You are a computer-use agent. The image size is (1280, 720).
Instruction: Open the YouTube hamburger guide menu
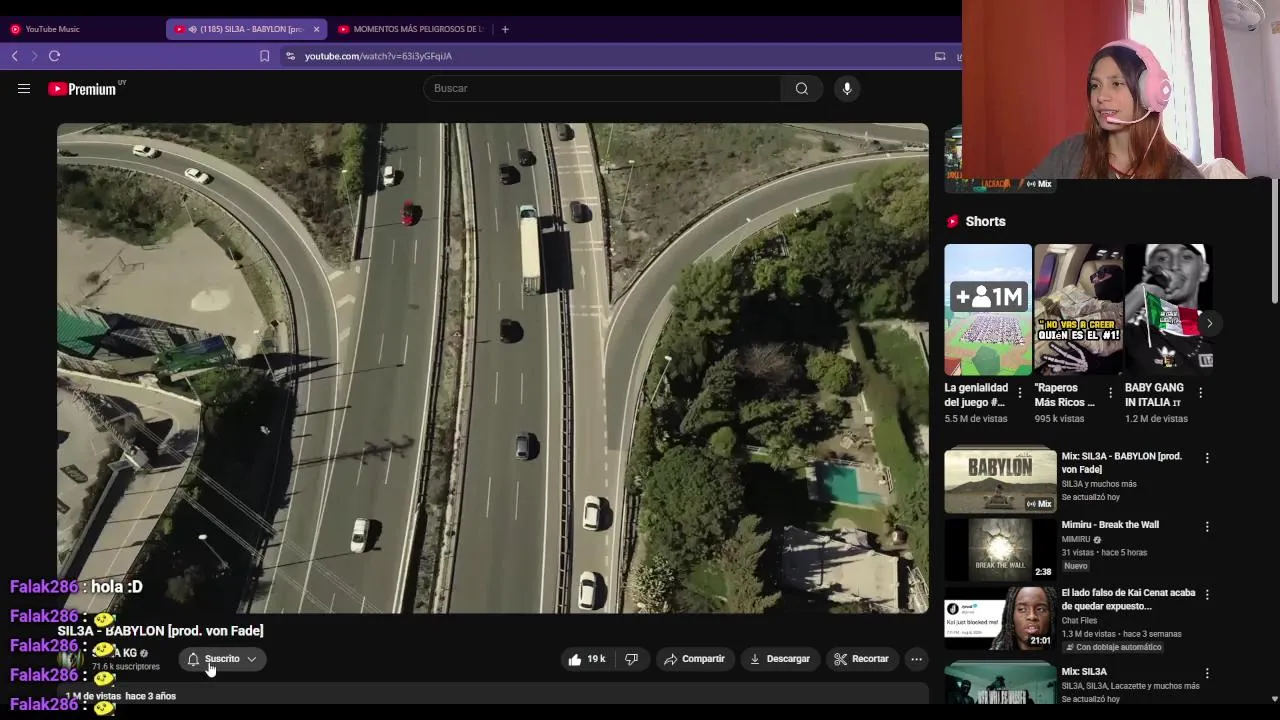click(24, 89)
